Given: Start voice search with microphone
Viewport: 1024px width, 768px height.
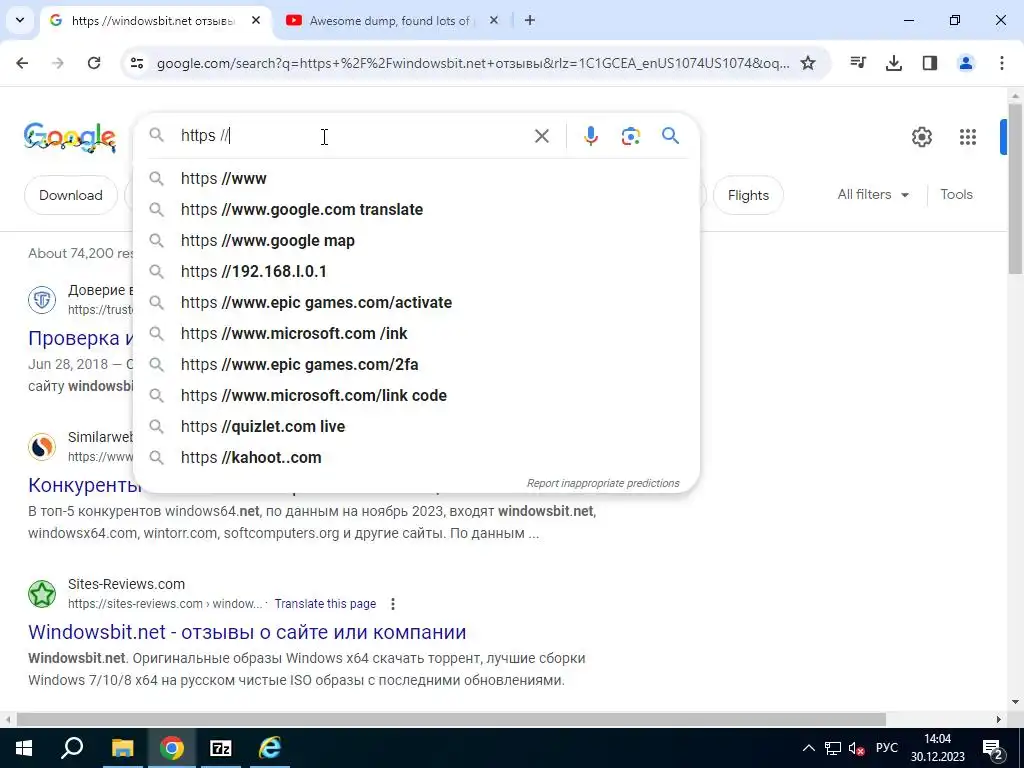Looking at the screenshot, I should 590,136.
